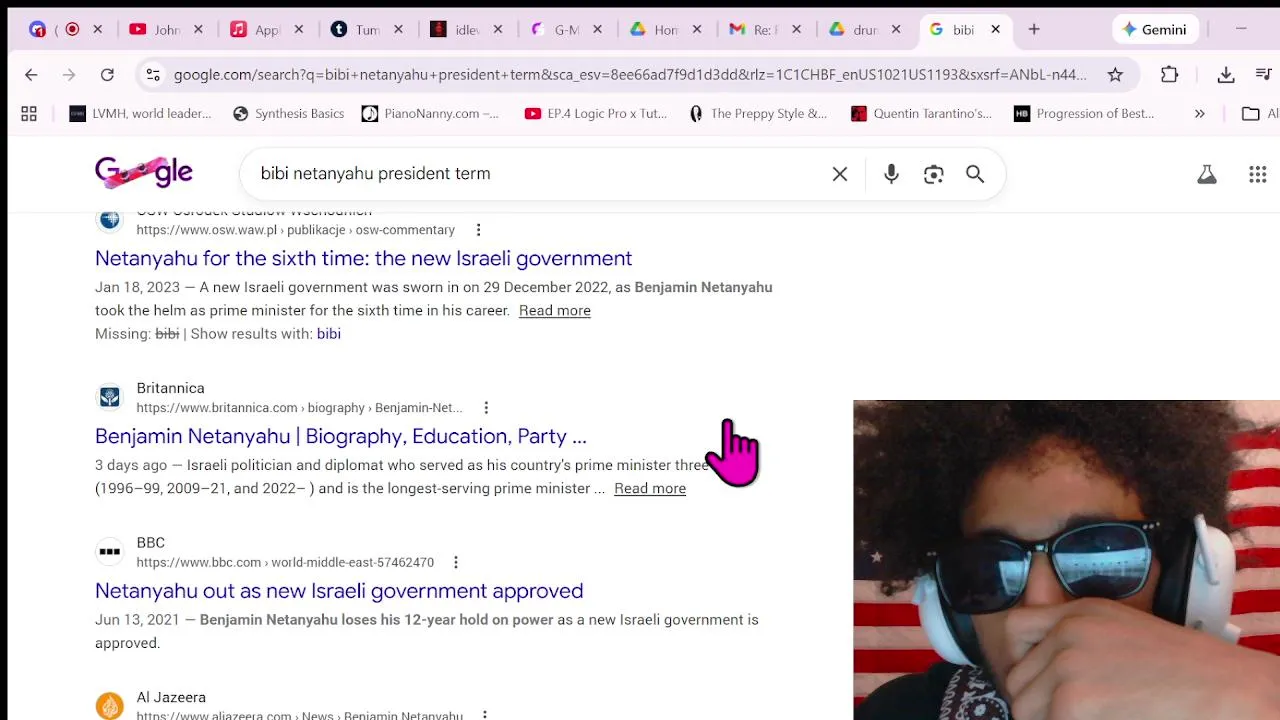The image size is (1280, 720).
Task: Click the webcam video overlay
Action: (x=1066, y=560)
